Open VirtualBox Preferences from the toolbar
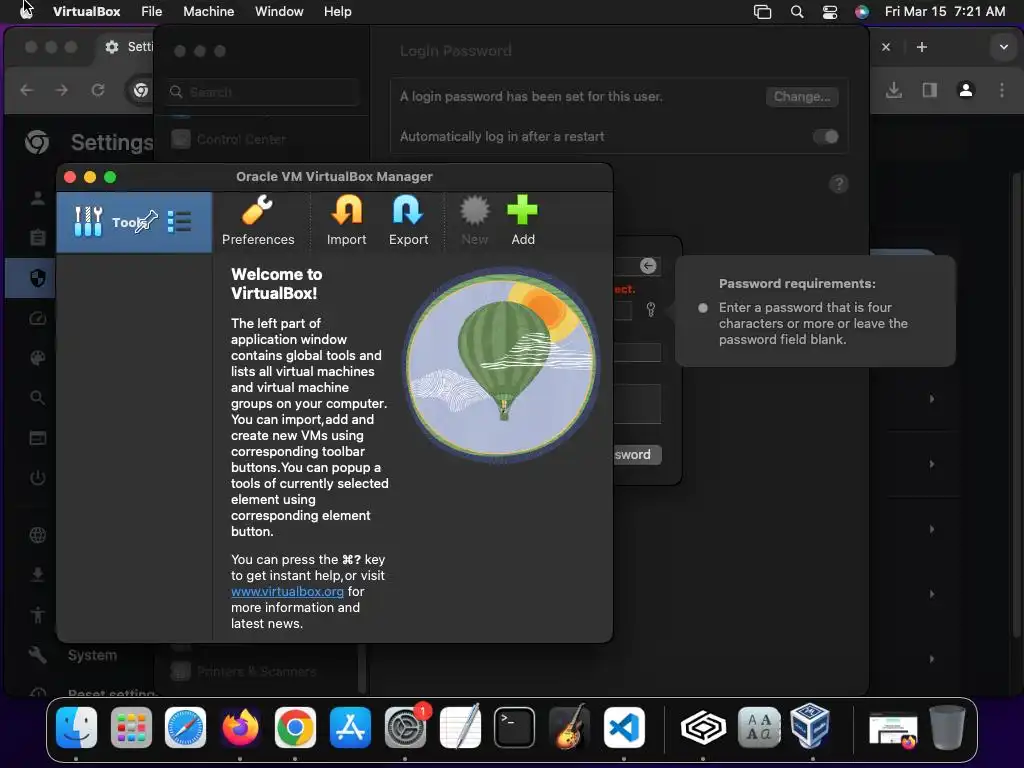Viewport: 1024px width, 768px height. point(258,221)
